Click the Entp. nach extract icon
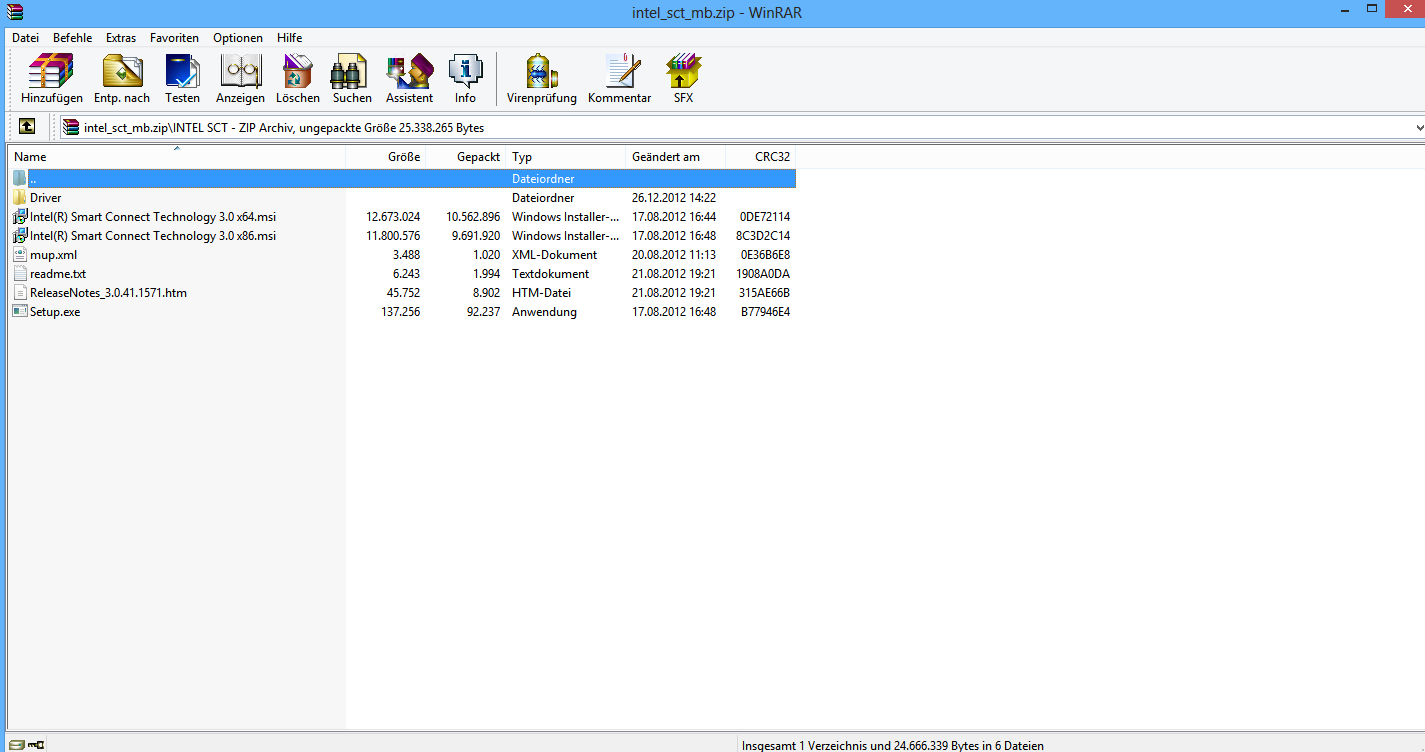The height and width of the screenshot is (752, 1425). (122, 78)
